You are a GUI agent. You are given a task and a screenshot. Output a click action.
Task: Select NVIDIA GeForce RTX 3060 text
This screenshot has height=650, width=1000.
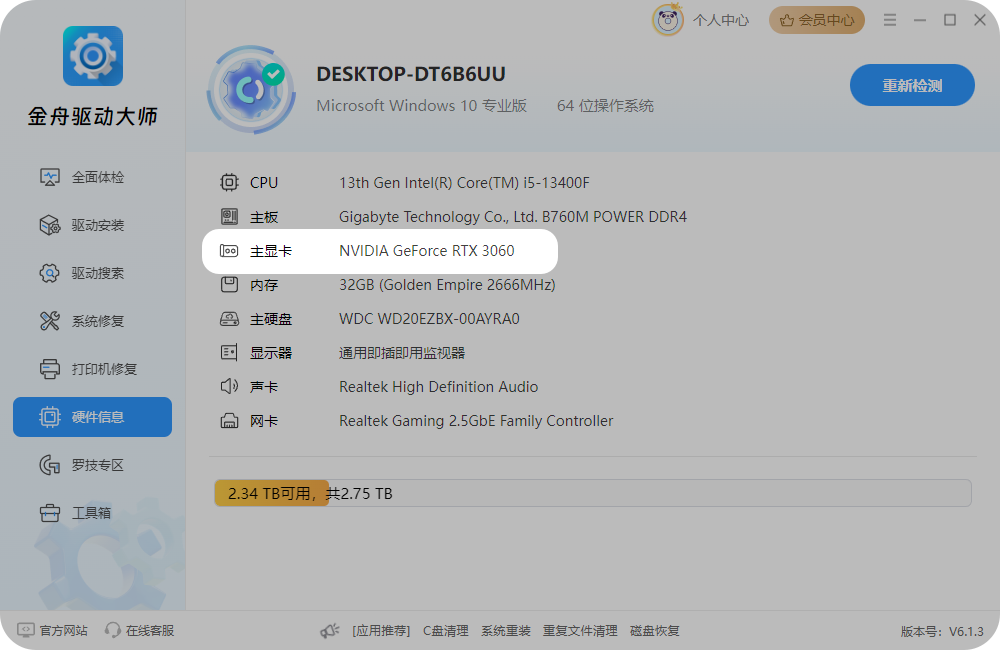point(427,251)
